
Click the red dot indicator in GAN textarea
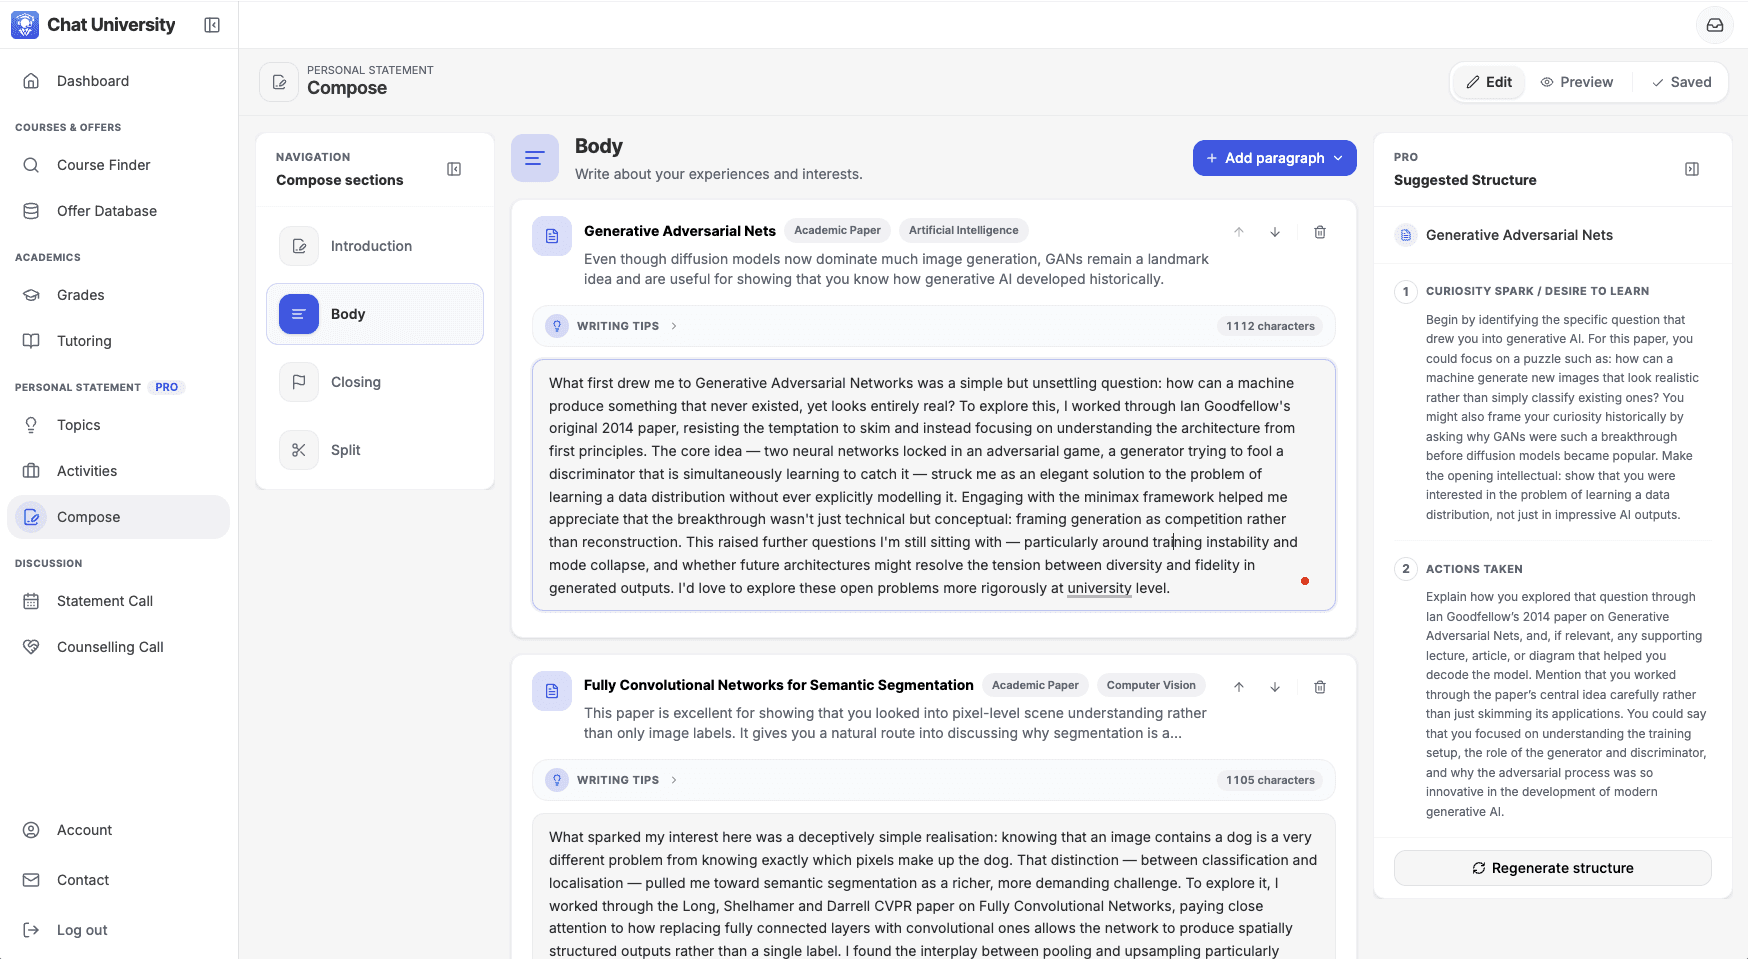1305,581
